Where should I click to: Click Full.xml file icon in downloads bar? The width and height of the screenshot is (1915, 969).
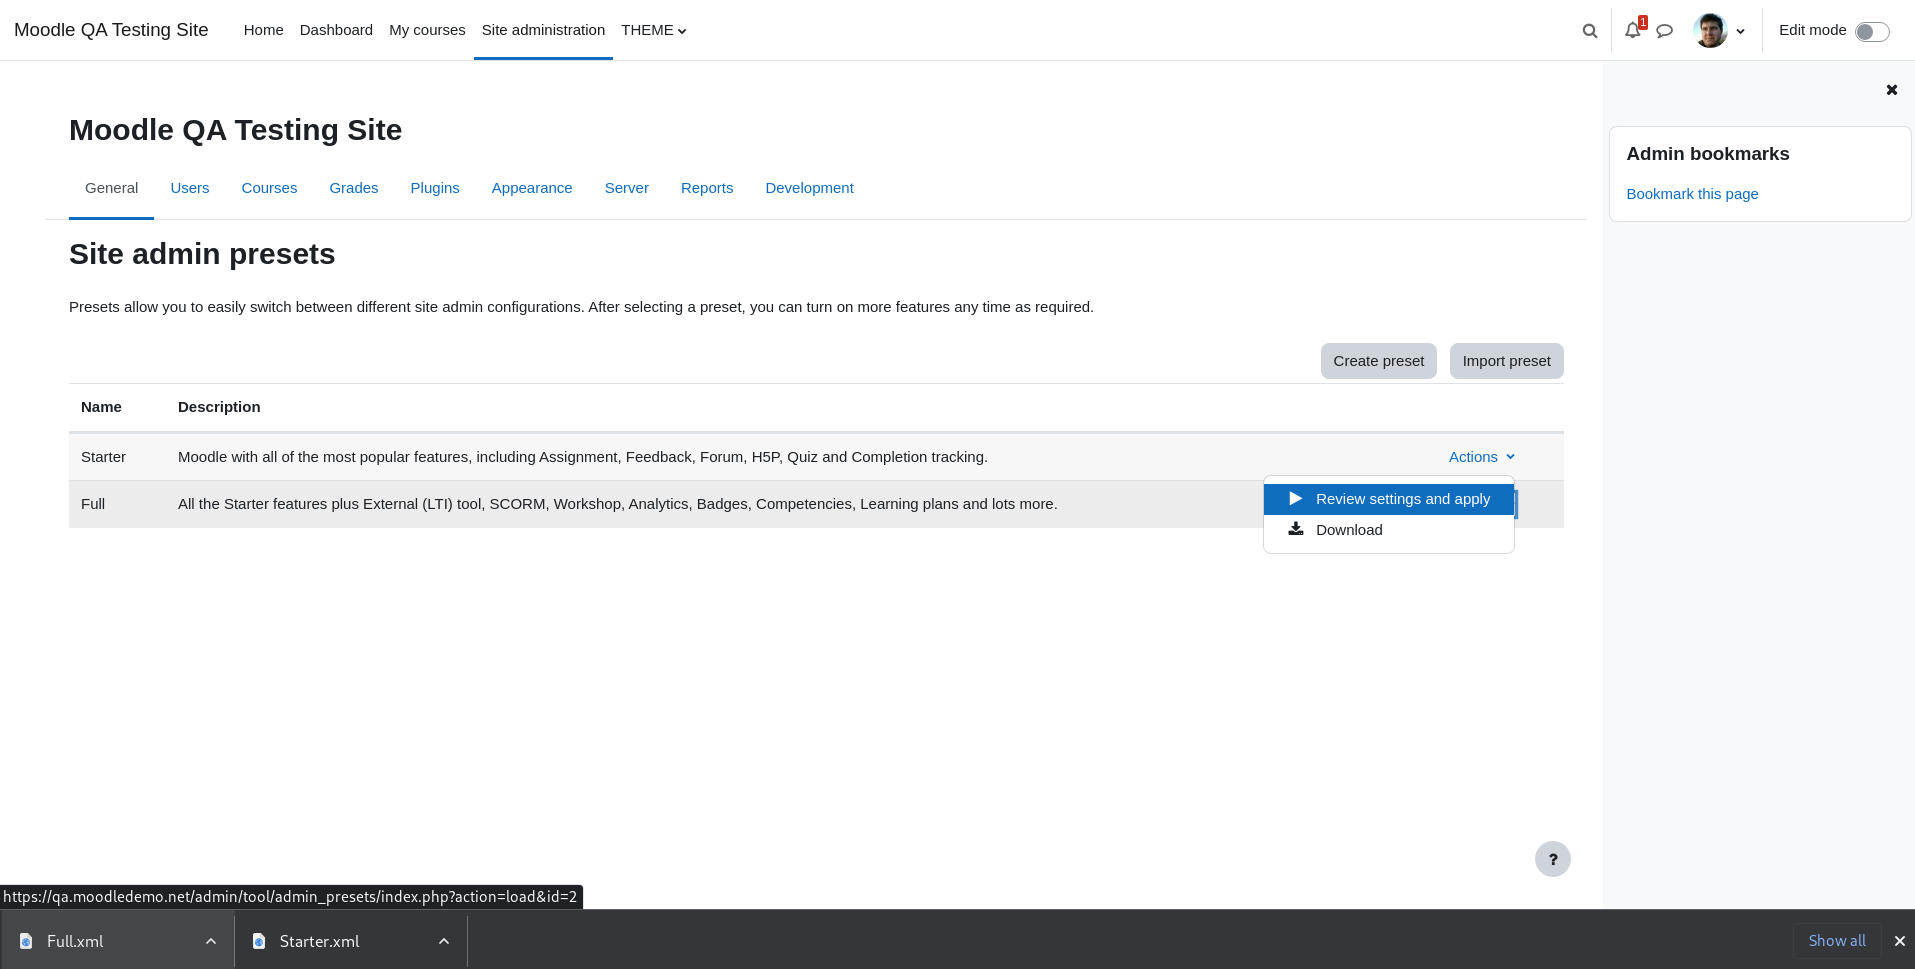(26, 941)
